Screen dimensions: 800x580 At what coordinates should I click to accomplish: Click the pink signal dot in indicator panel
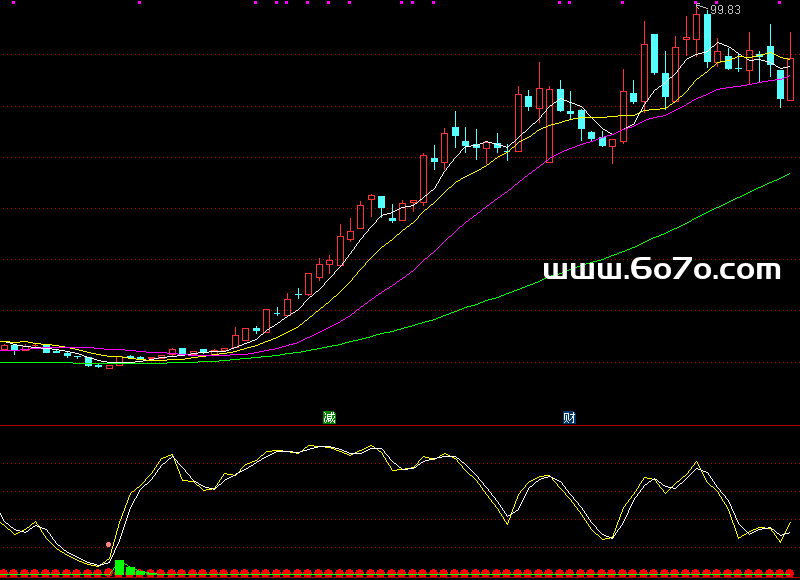pos(108,545)
